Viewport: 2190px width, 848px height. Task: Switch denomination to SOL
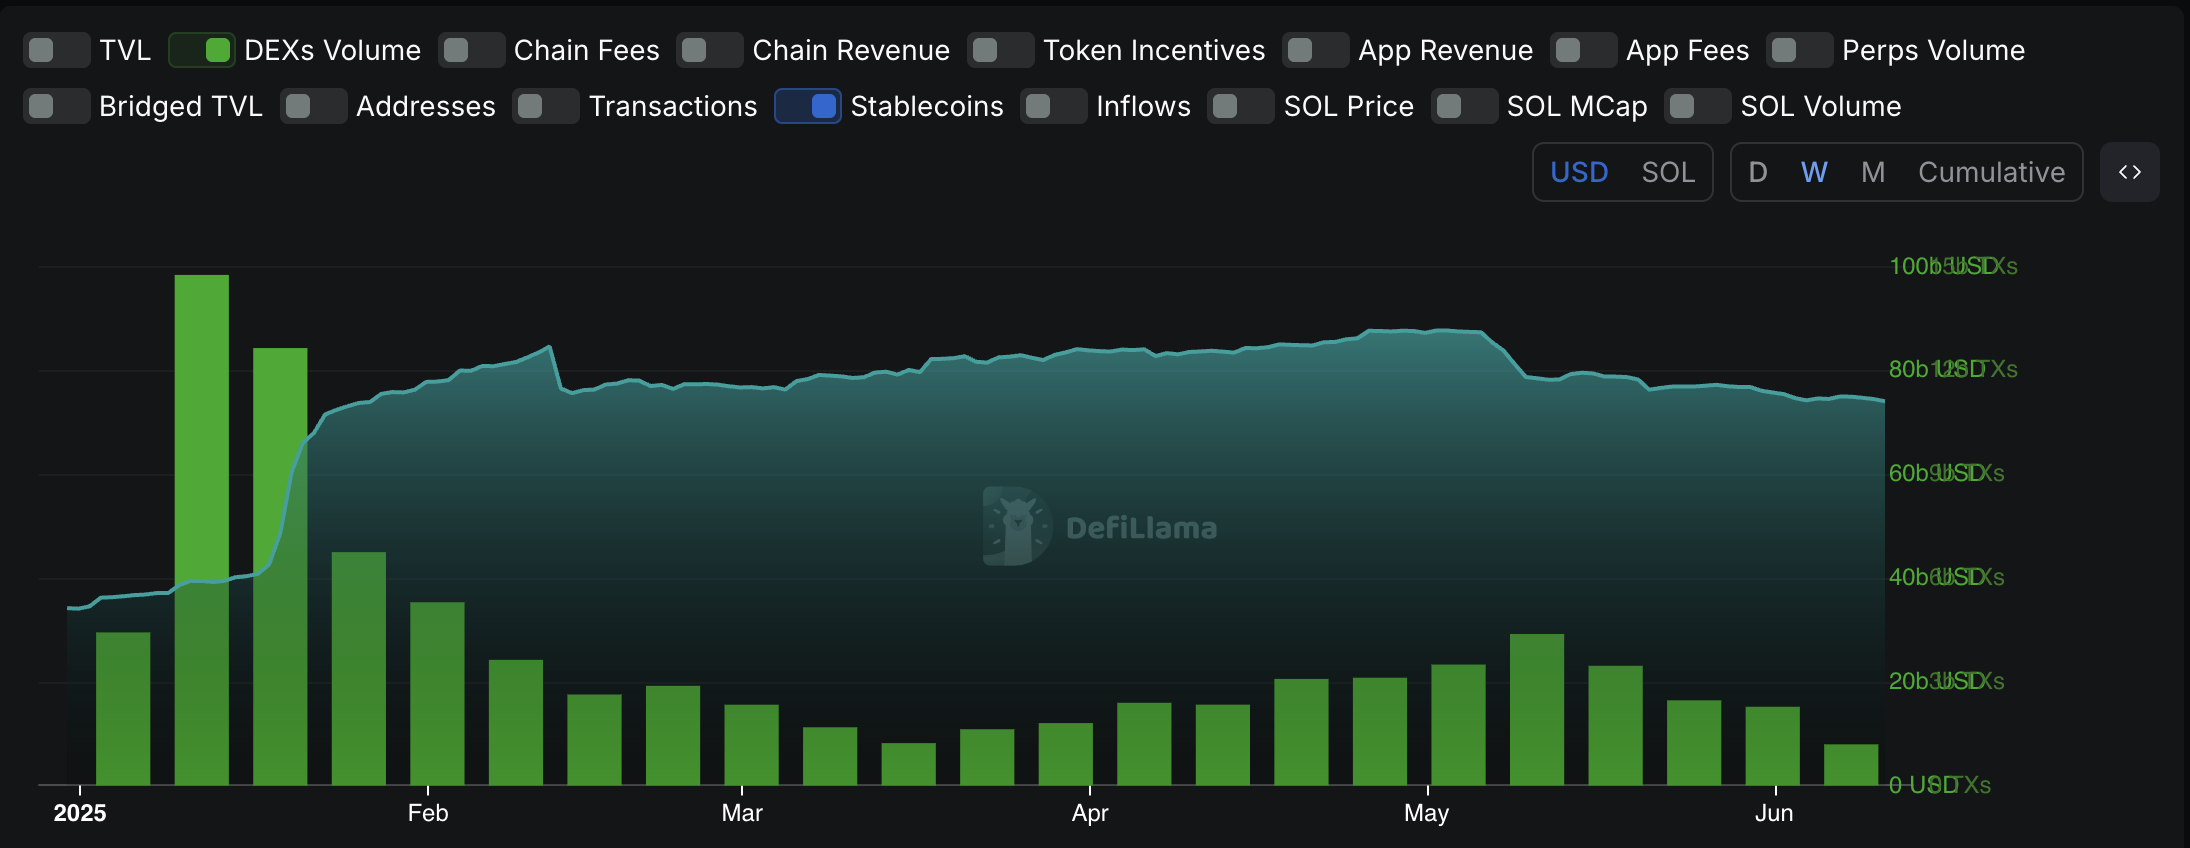pos(1668,172)
